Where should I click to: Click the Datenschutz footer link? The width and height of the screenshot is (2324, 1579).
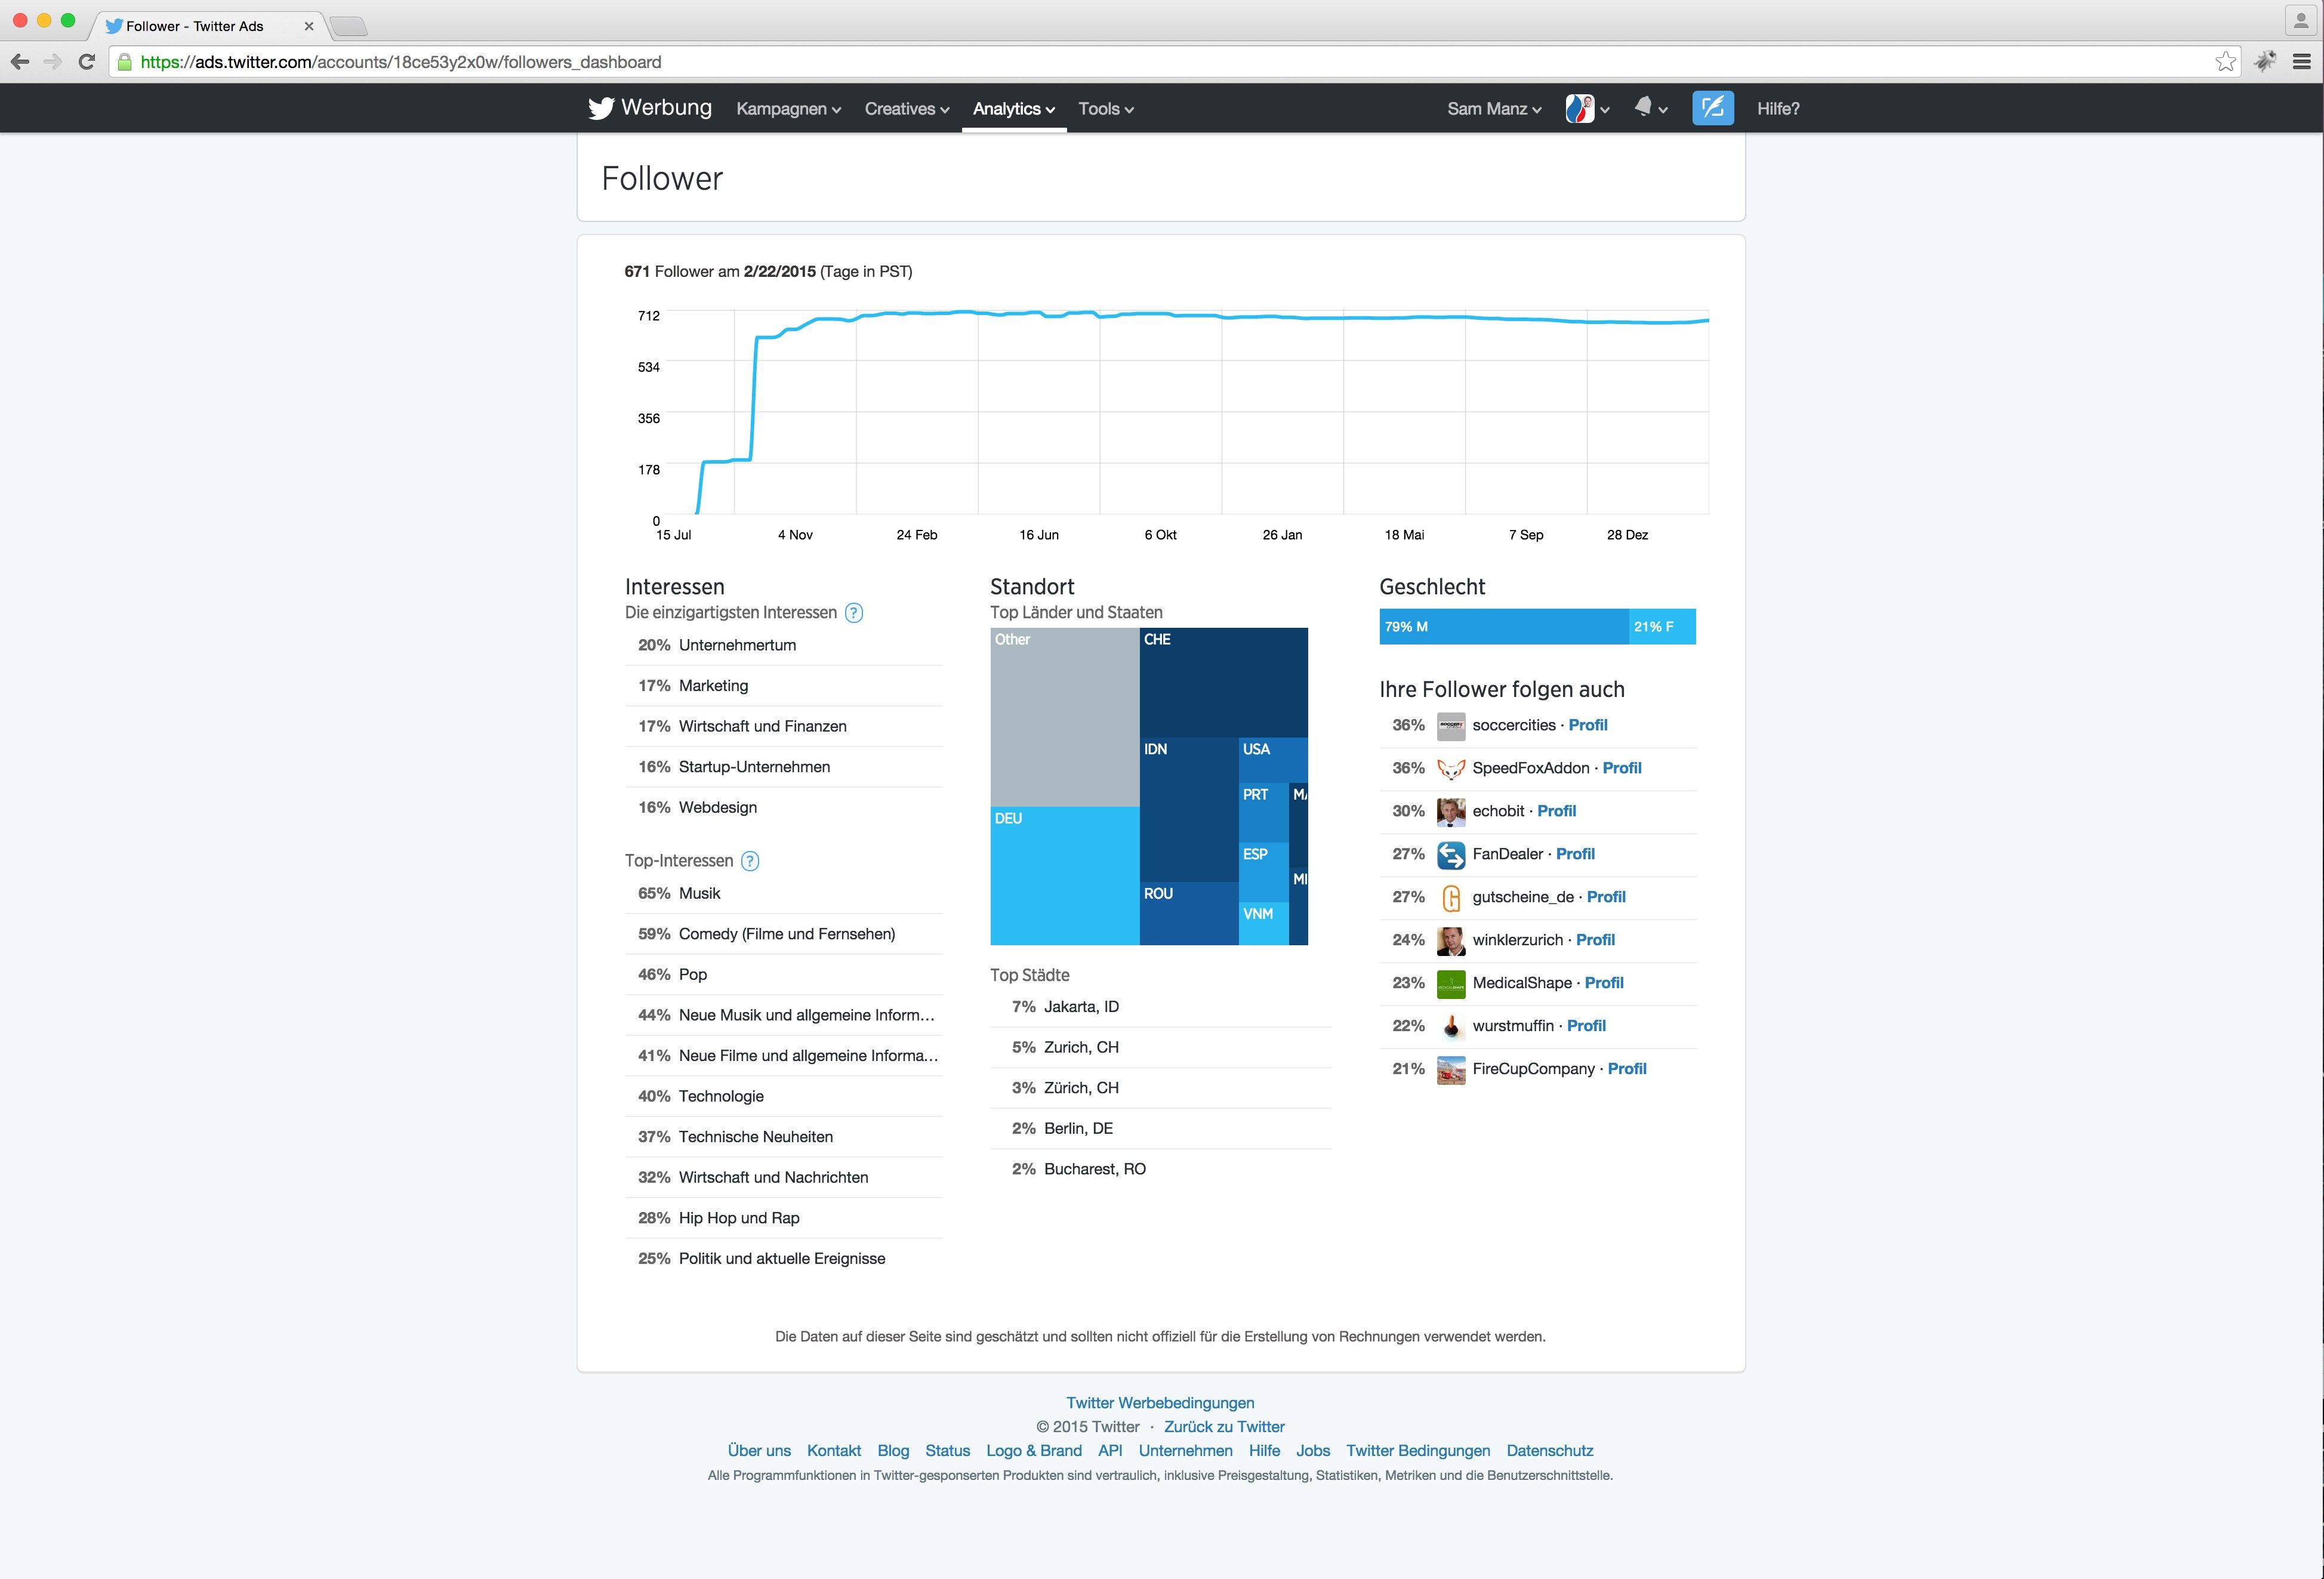1550,1451
